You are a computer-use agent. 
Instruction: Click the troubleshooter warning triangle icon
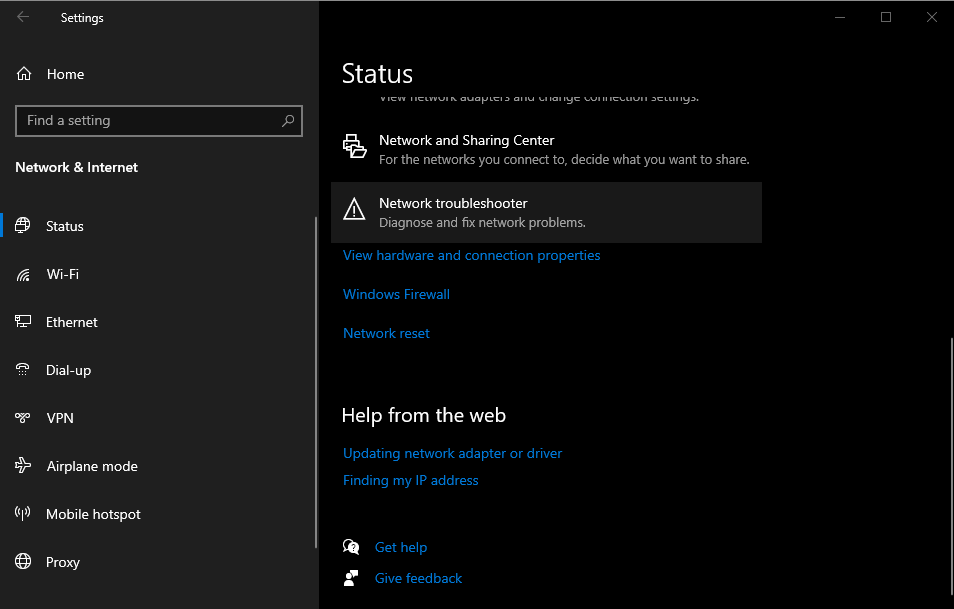tap(354, 210)
